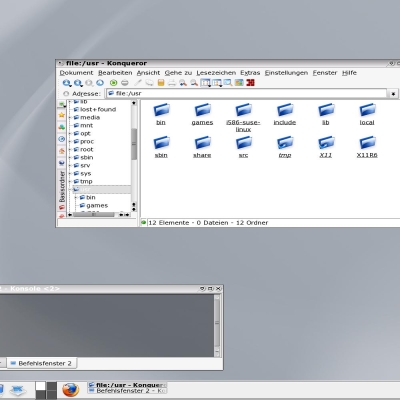400x400 pixels.
Task: Select the Befehlsfenster 2 tab in Konsole
Action: [42, 363]
